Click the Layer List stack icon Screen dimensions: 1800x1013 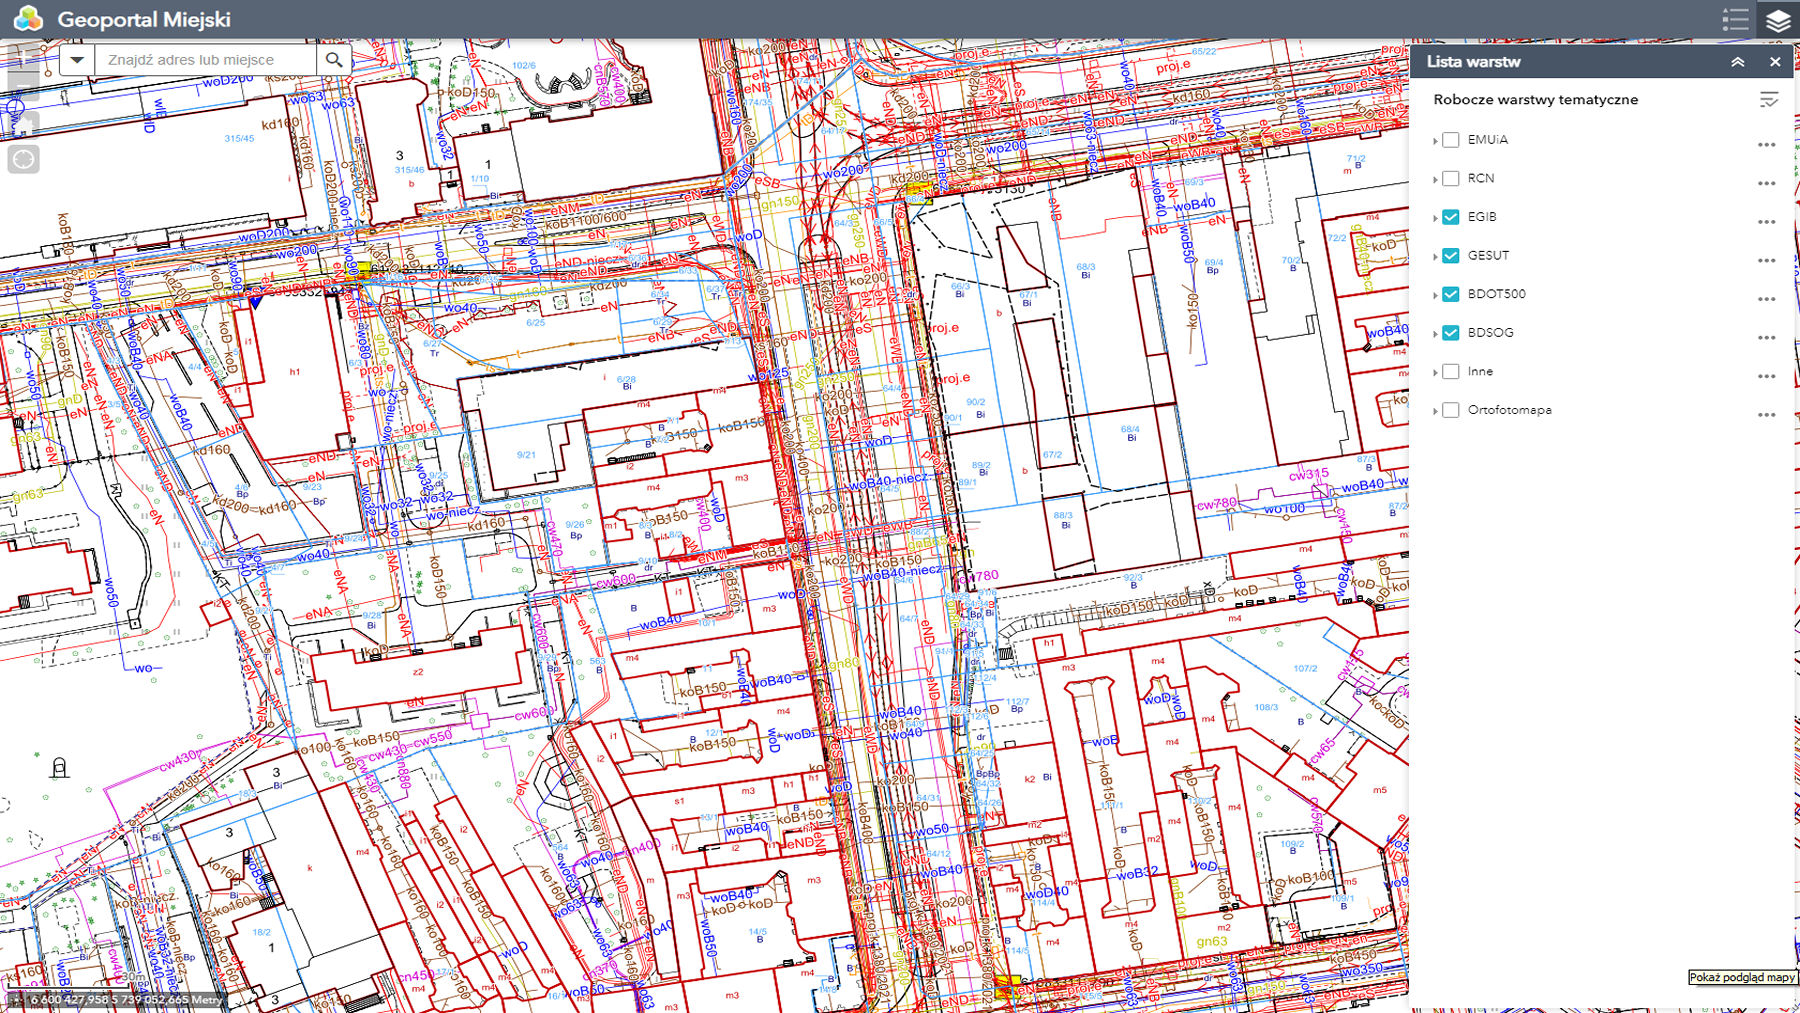tap(1778, 19)
